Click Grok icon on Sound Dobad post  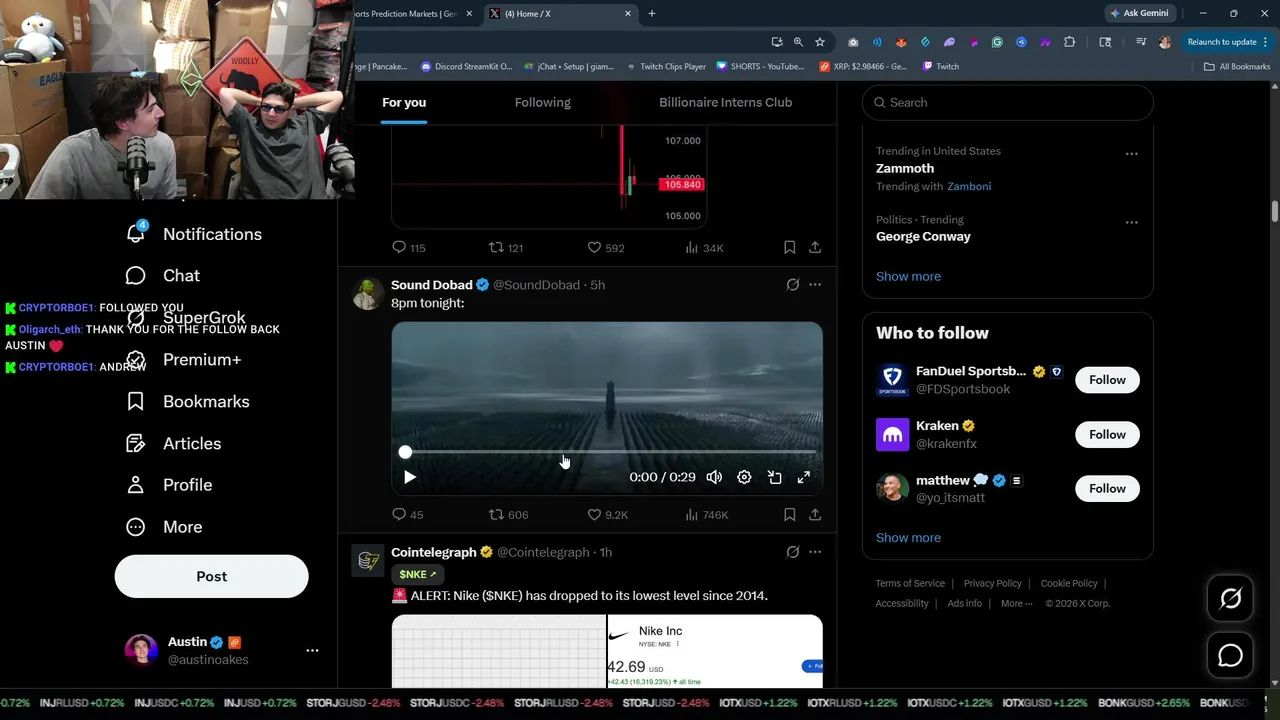[793, 285]
